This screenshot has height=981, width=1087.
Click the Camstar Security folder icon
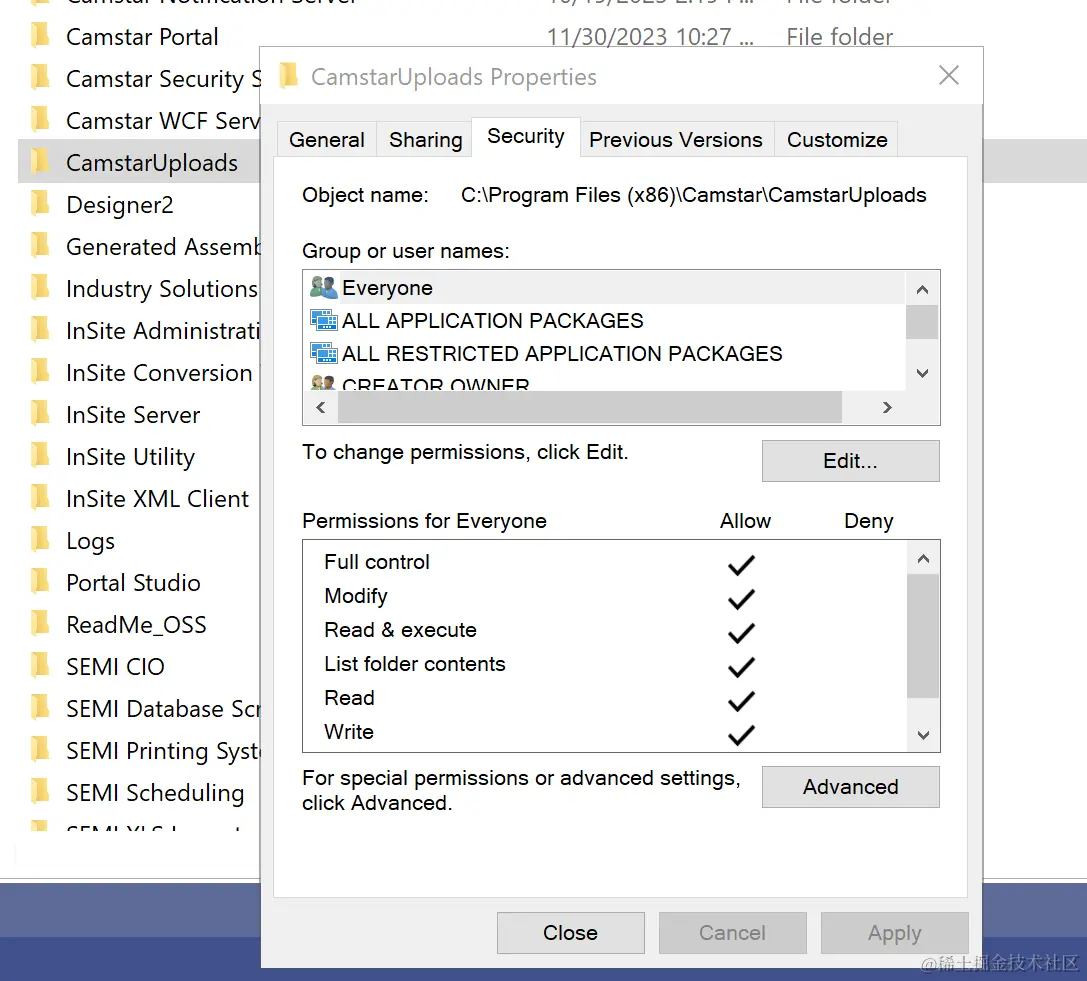[41, 77]
